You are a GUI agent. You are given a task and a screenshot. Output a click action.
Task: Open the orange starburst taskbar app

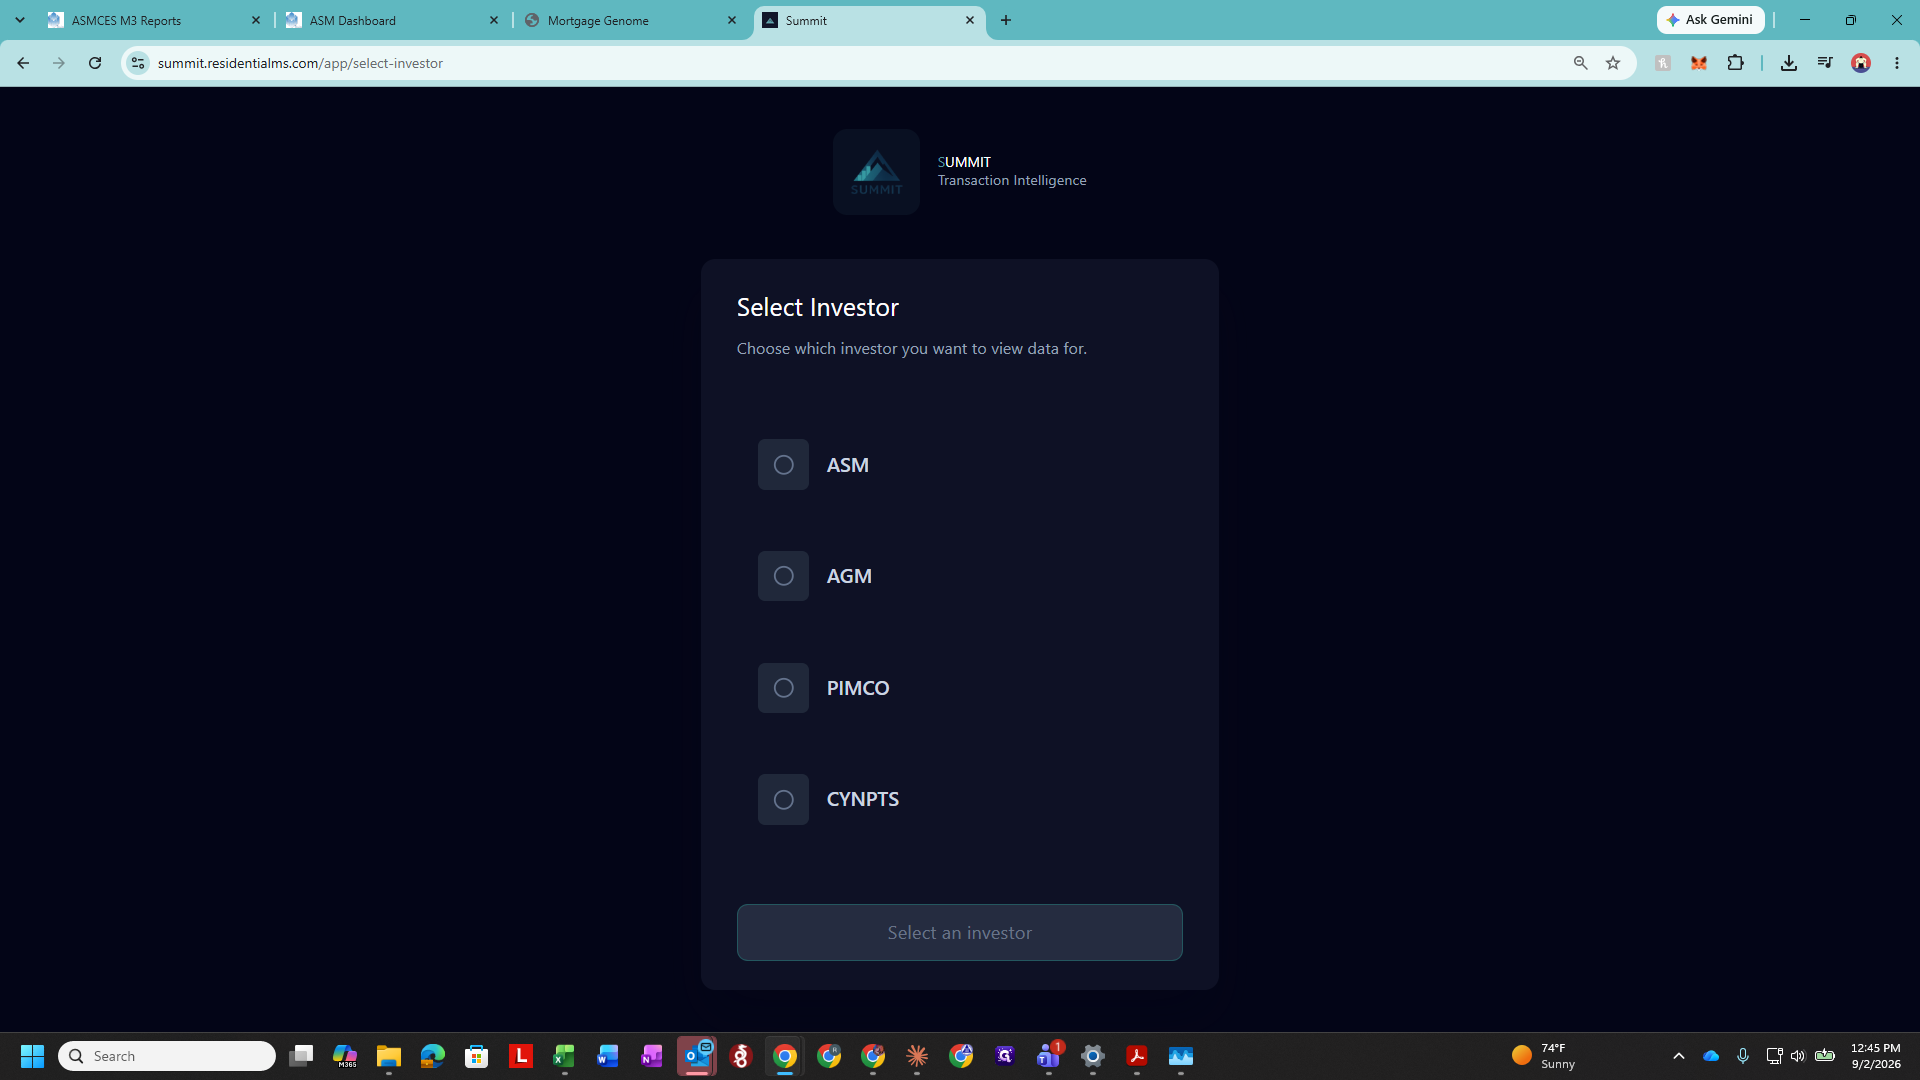(x=917, y=1056)
